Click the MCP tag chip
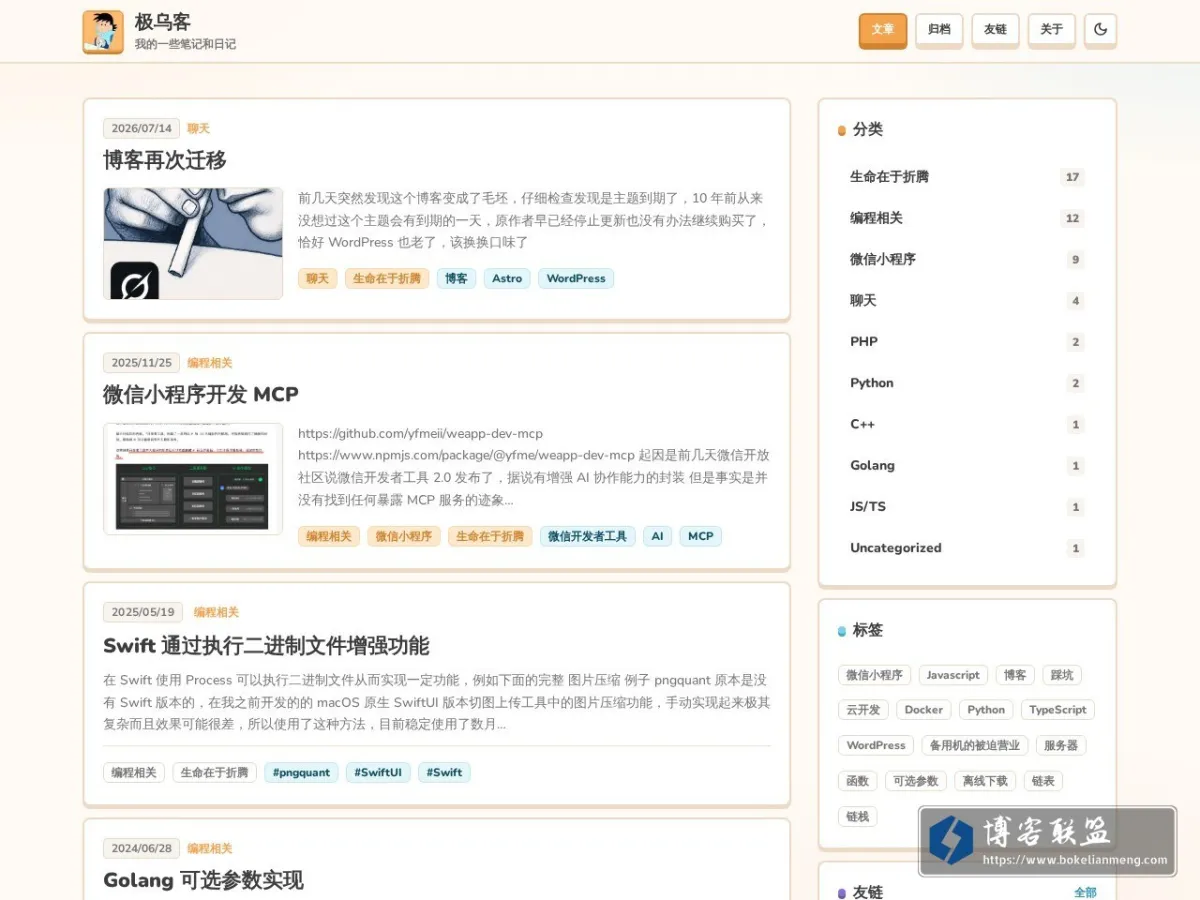1200x900 pixels. 701,537
